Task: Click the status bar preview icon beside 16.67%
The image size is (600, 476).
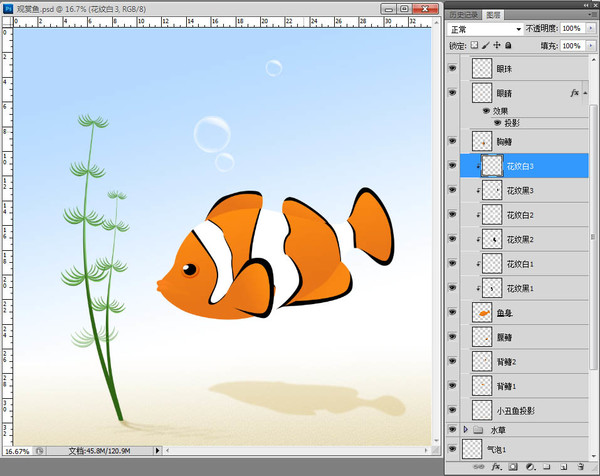Action: pyautogui.click(x=39, y=451)
